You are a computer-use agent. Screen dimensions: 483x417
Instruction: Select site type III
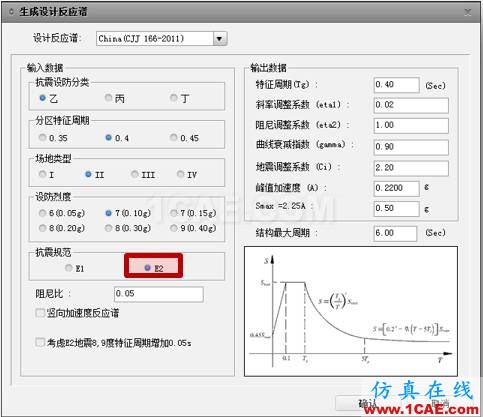point(134,174)
